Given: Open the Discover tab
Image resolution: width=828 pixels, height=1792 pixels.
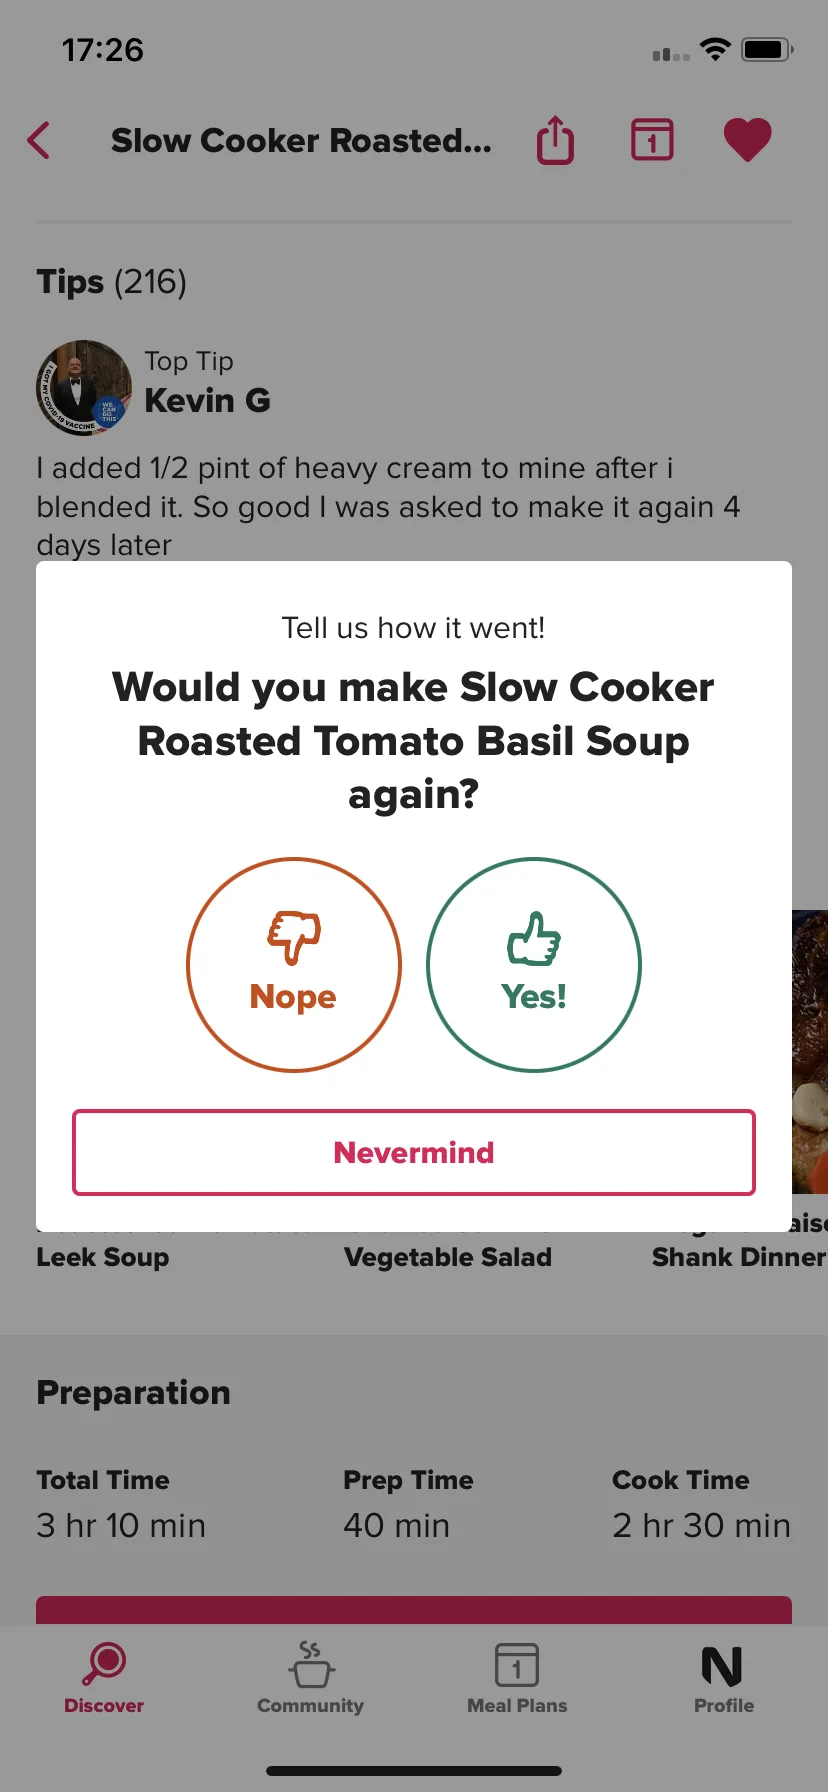Looking at the screenshot, I should 104,1679.
